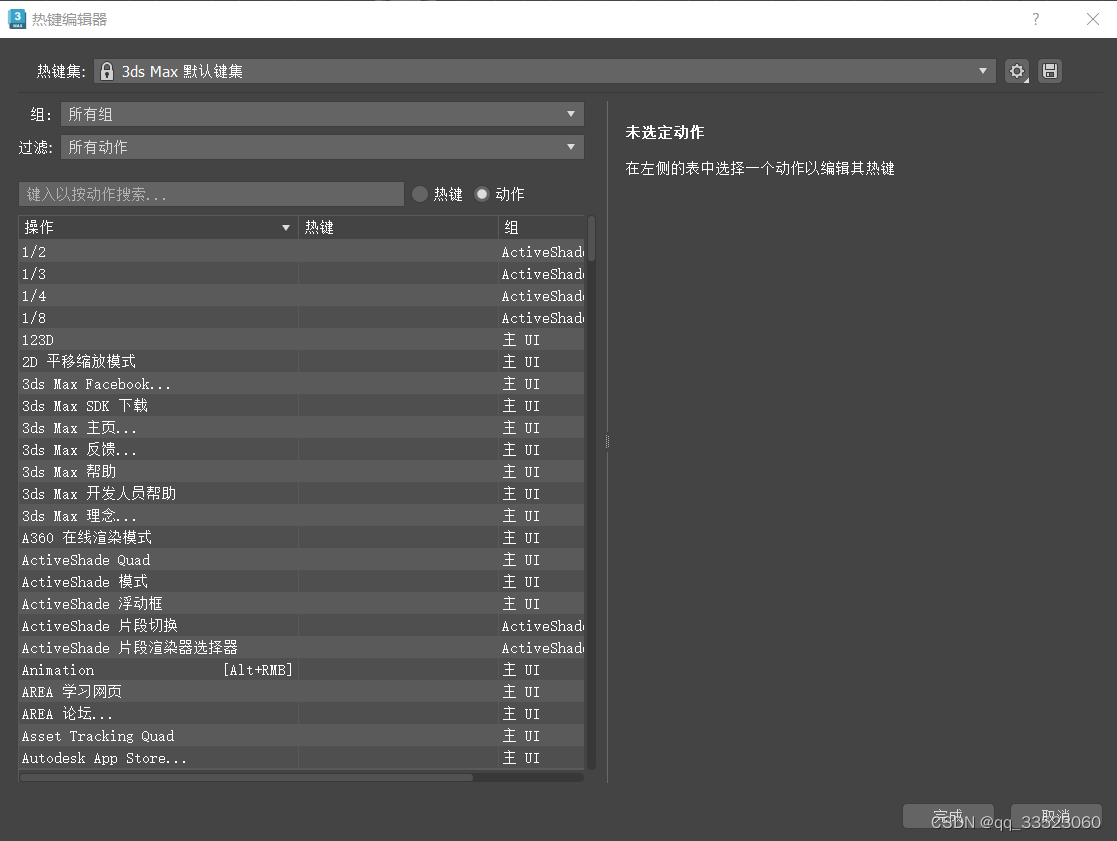Select the AREA 学习网页 row
Screen dimensions: 1117x841
[x=301, y=691]
